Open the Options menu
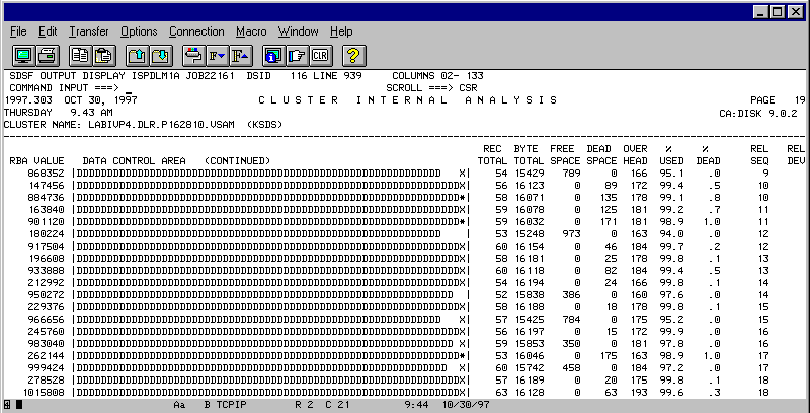The image size is (810, 413). [x=139, y=32]
